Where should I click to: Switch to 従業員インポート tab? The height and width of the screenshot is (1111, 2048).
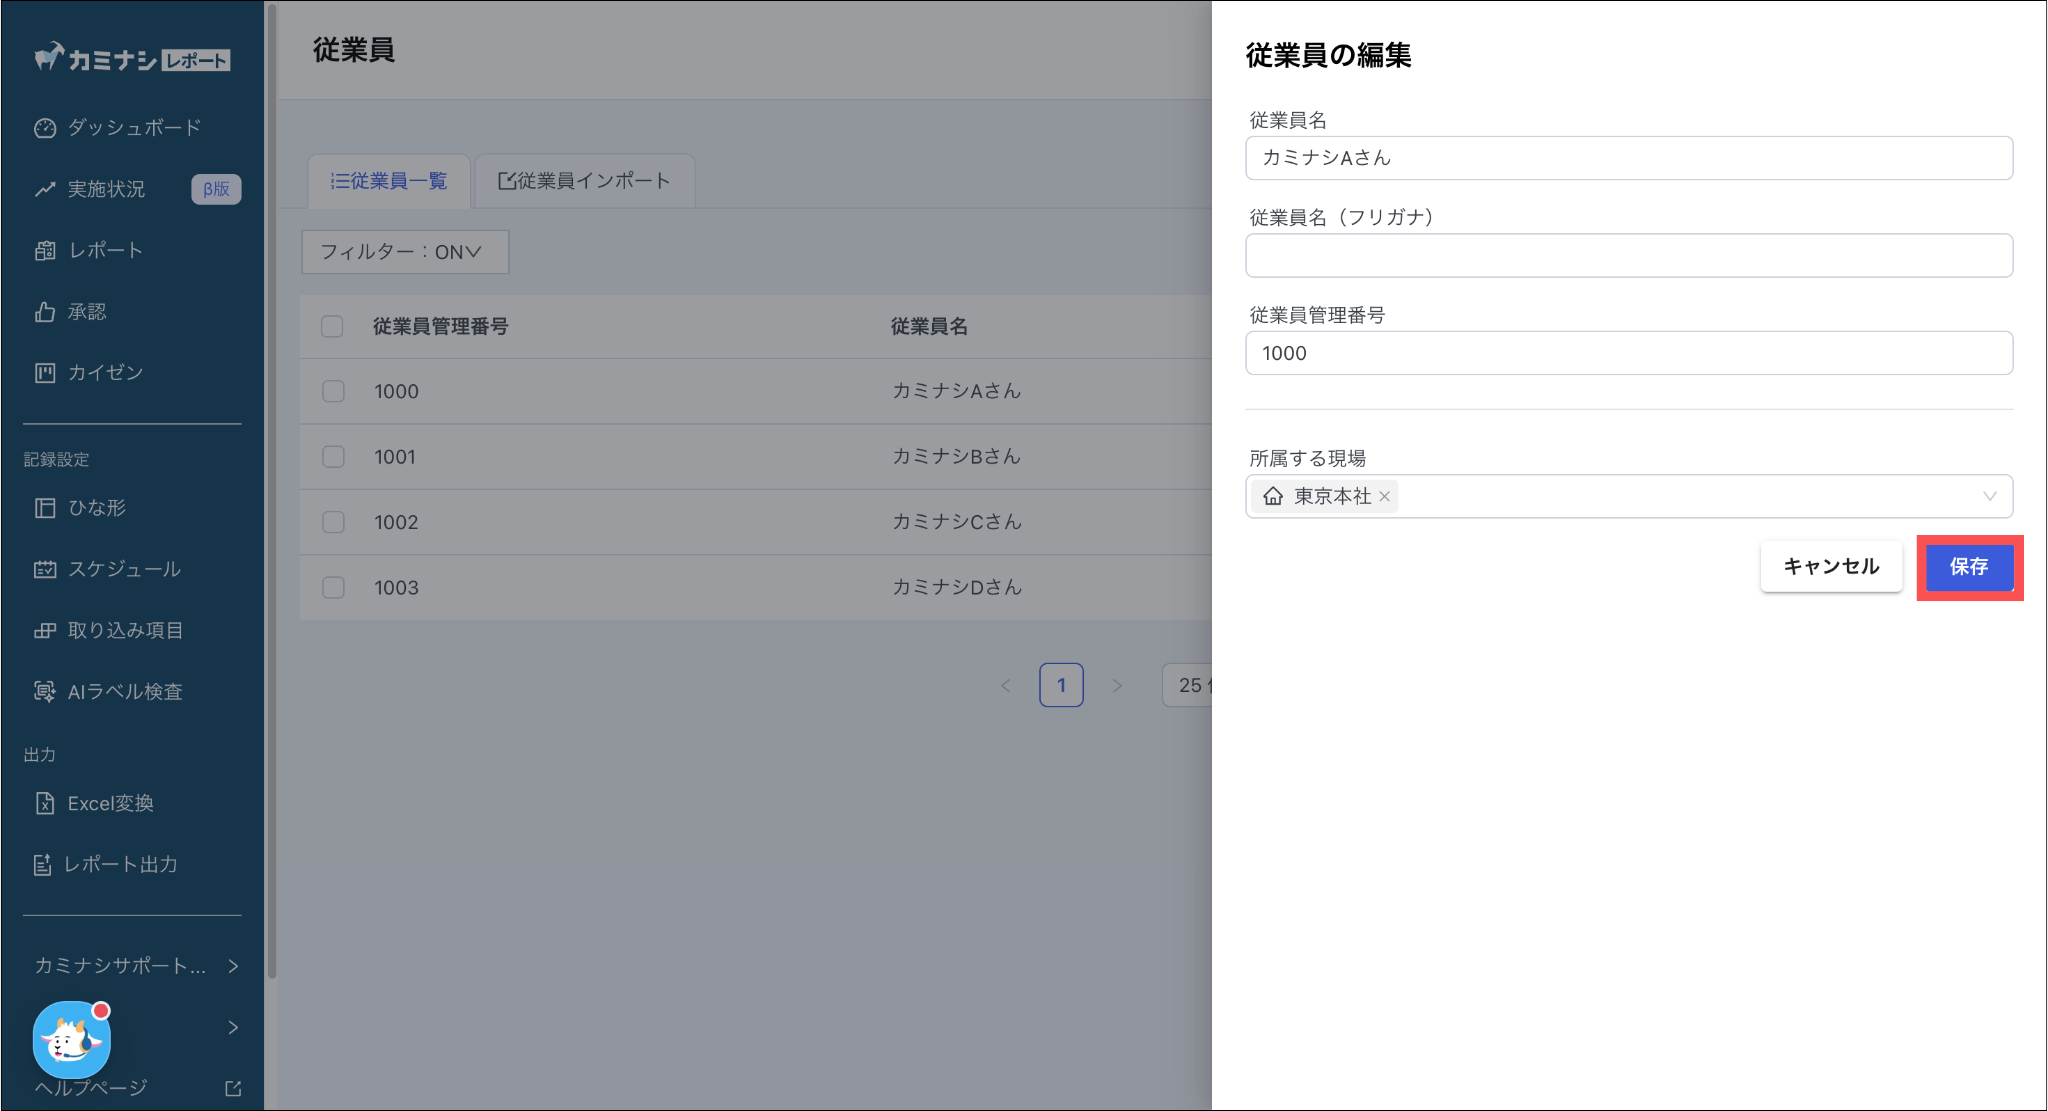[584, 181]
